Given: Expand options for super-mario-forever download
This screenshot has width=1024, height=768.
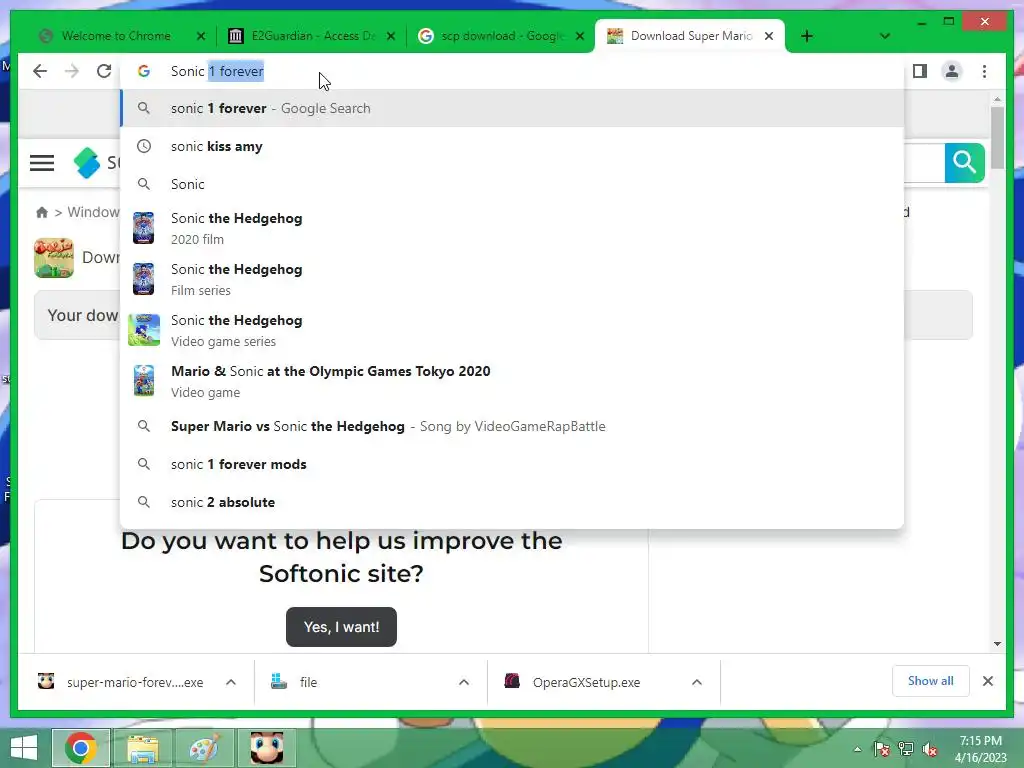Looking at the screenshot, I should 231,682.
